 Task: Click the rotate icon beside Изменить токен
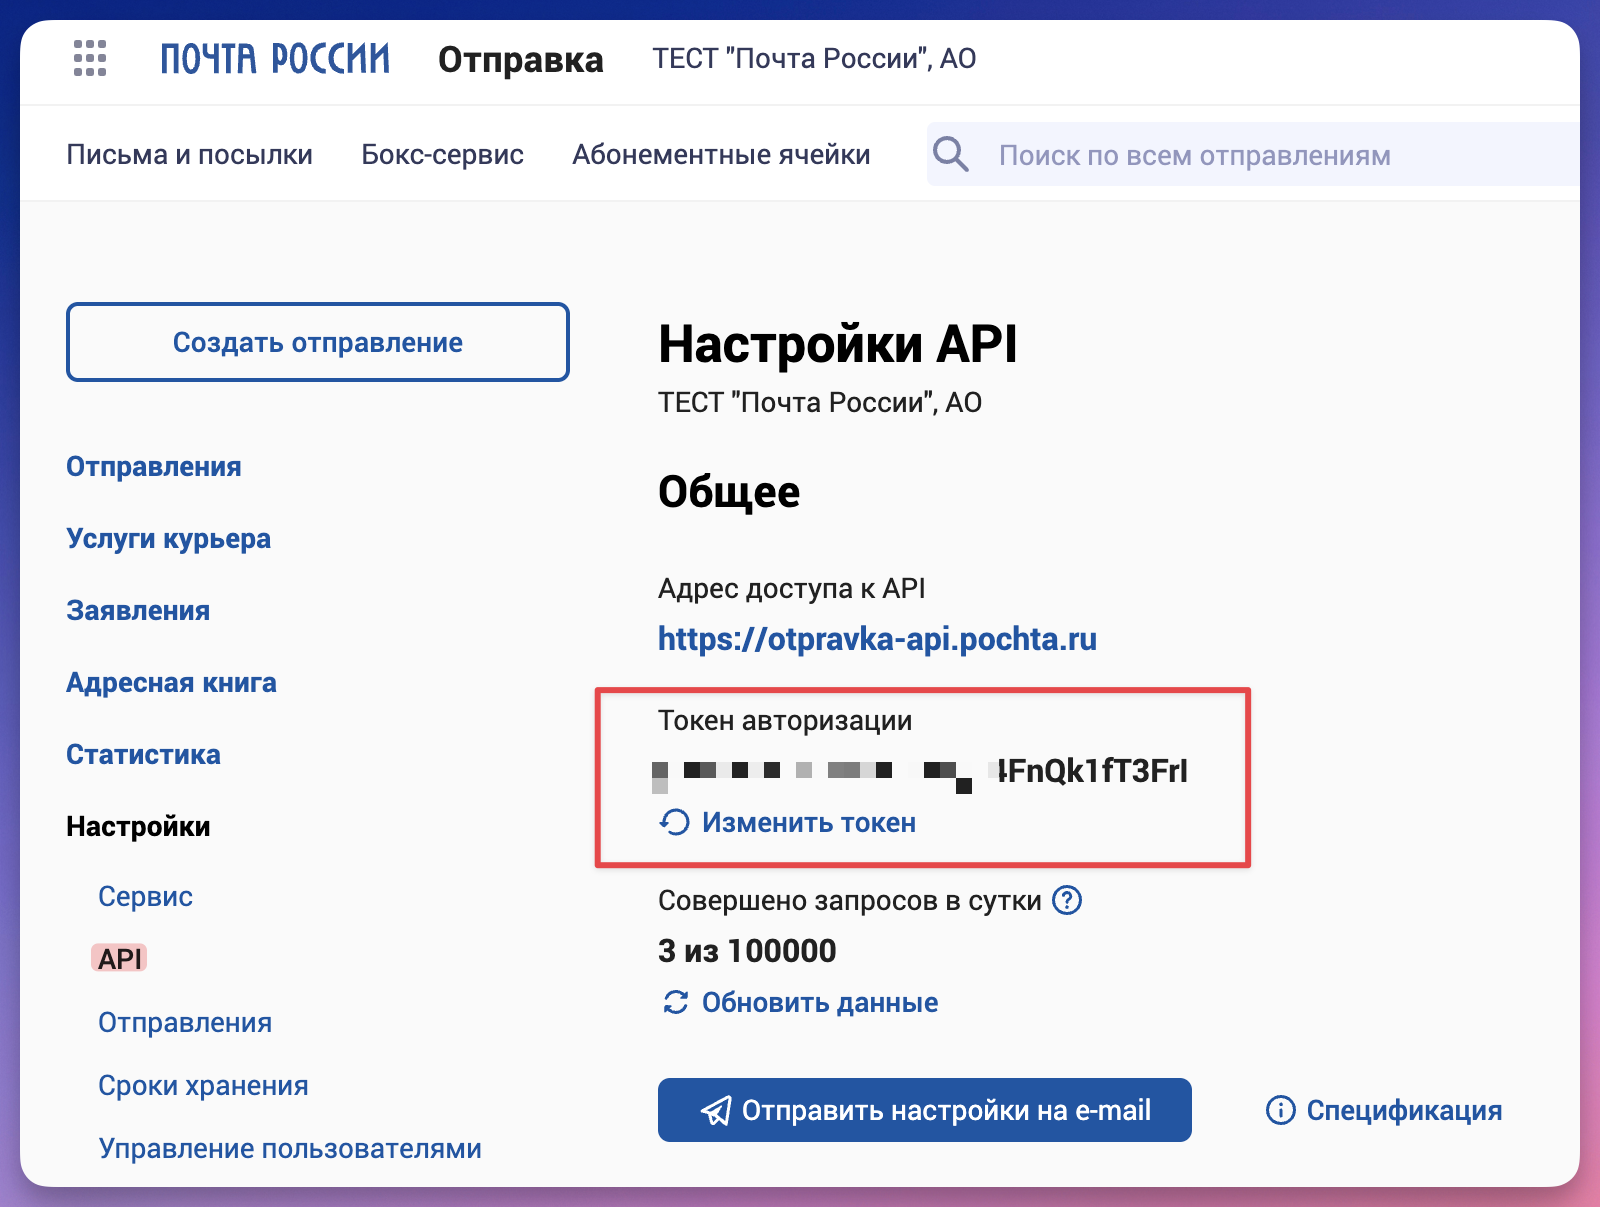pos(674,822)
